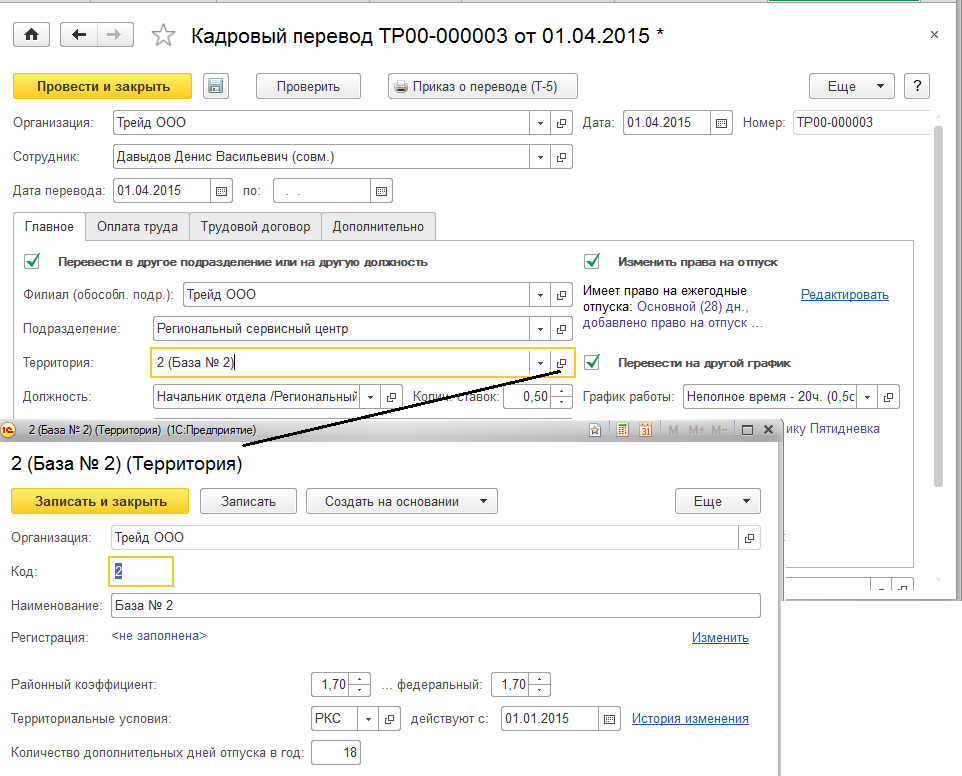Switch to the 'Оплата труда' tab
The width and height of the screenshot is (962, 776).
(137, 227)
